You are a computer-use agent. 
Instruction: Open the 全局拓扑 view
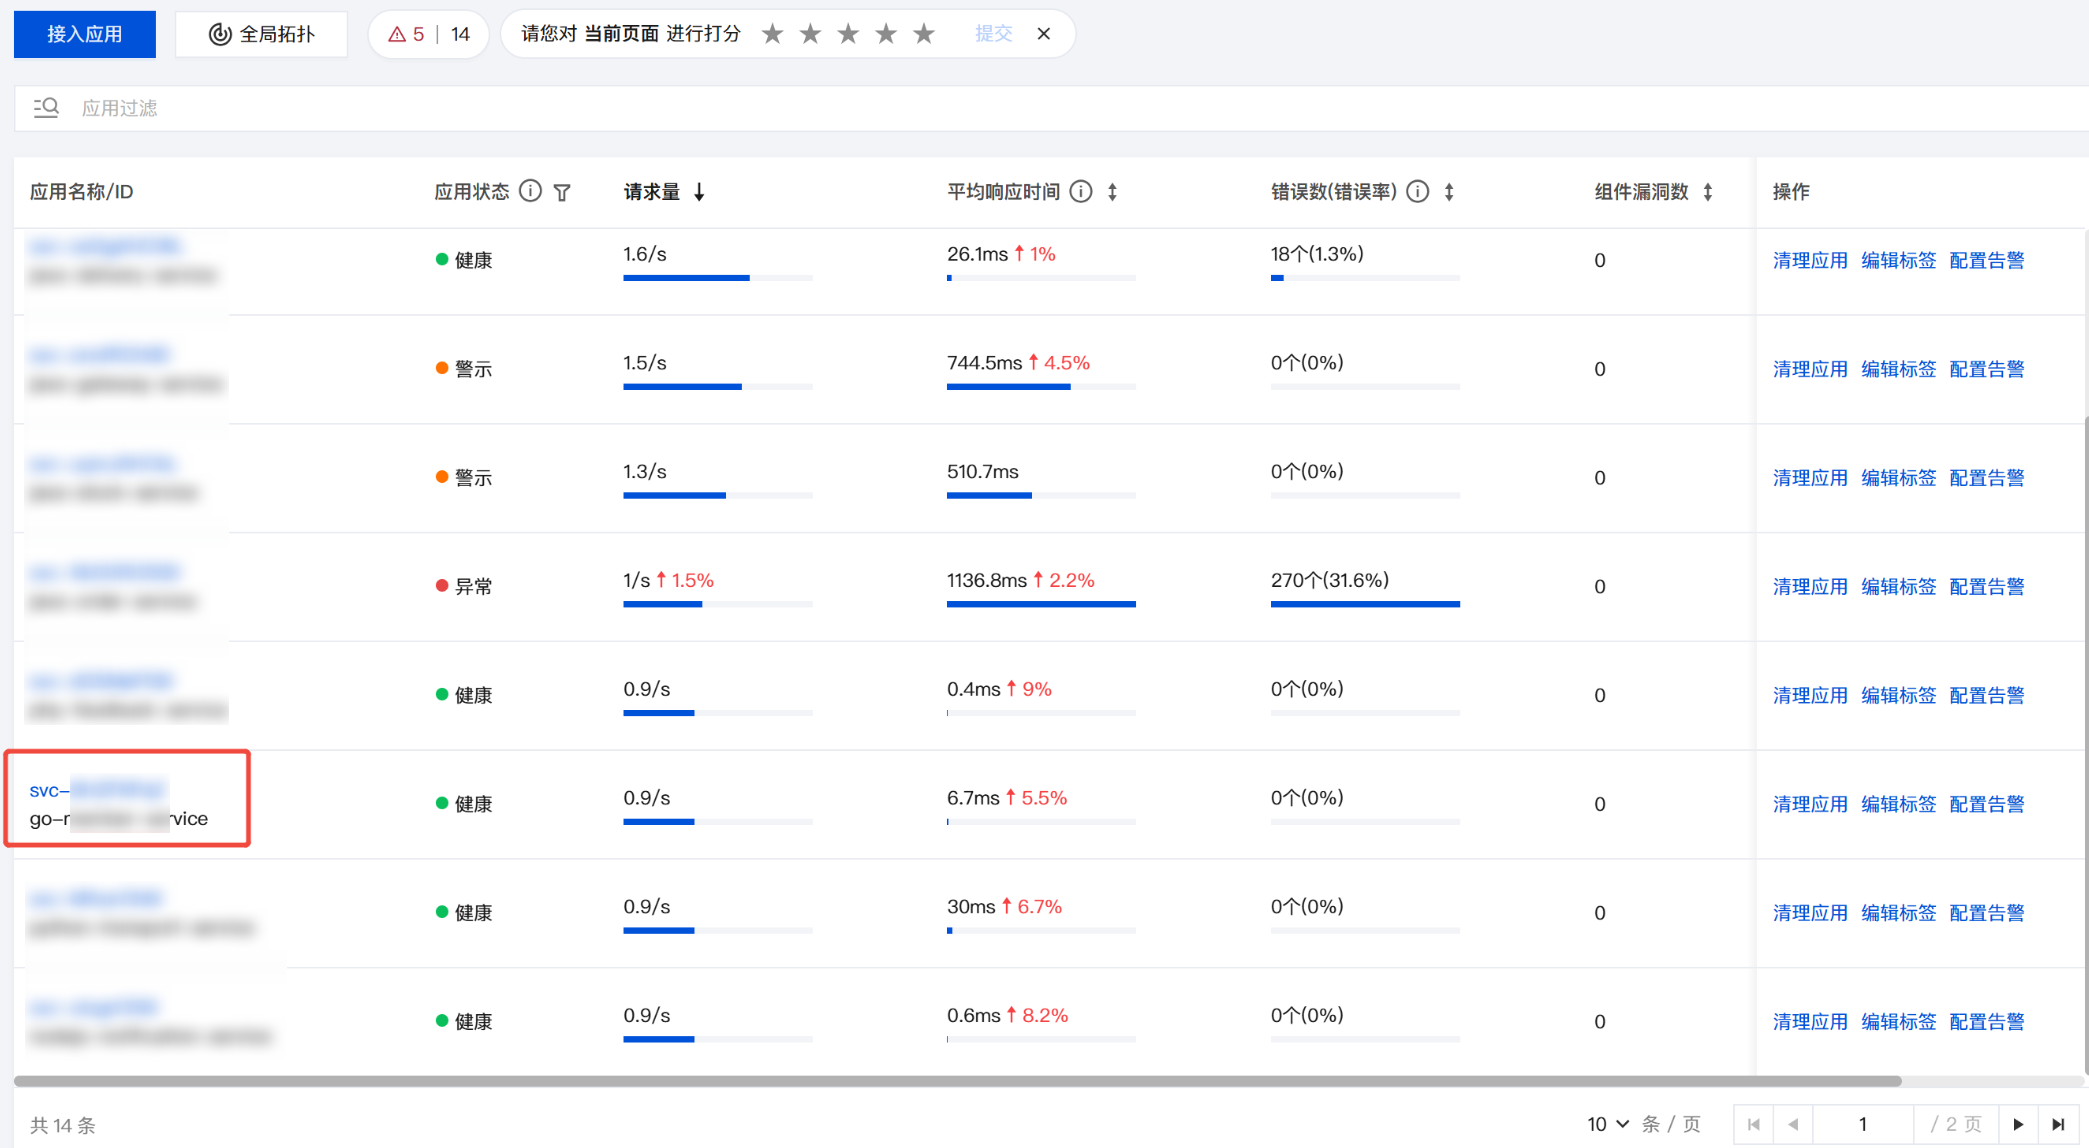262,34
